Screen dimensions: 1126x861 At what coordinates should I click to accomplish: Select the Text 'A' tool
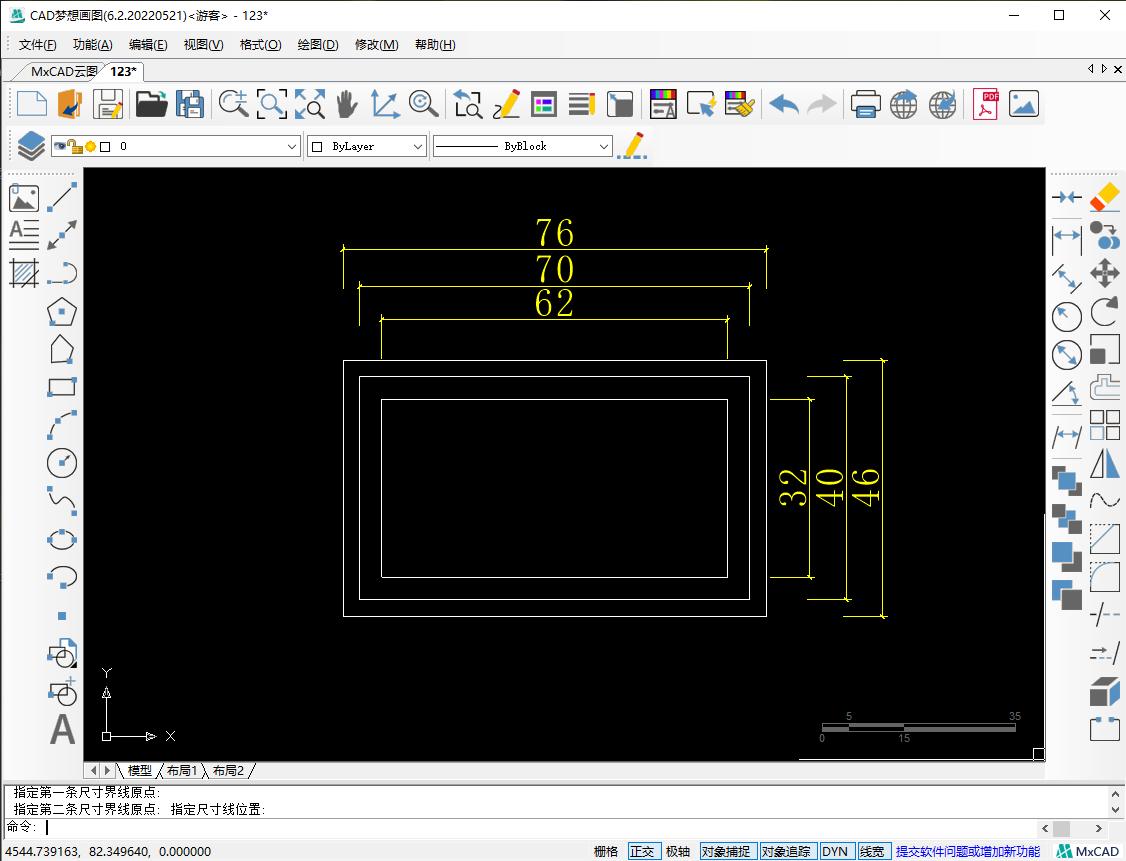pos(62,730)
